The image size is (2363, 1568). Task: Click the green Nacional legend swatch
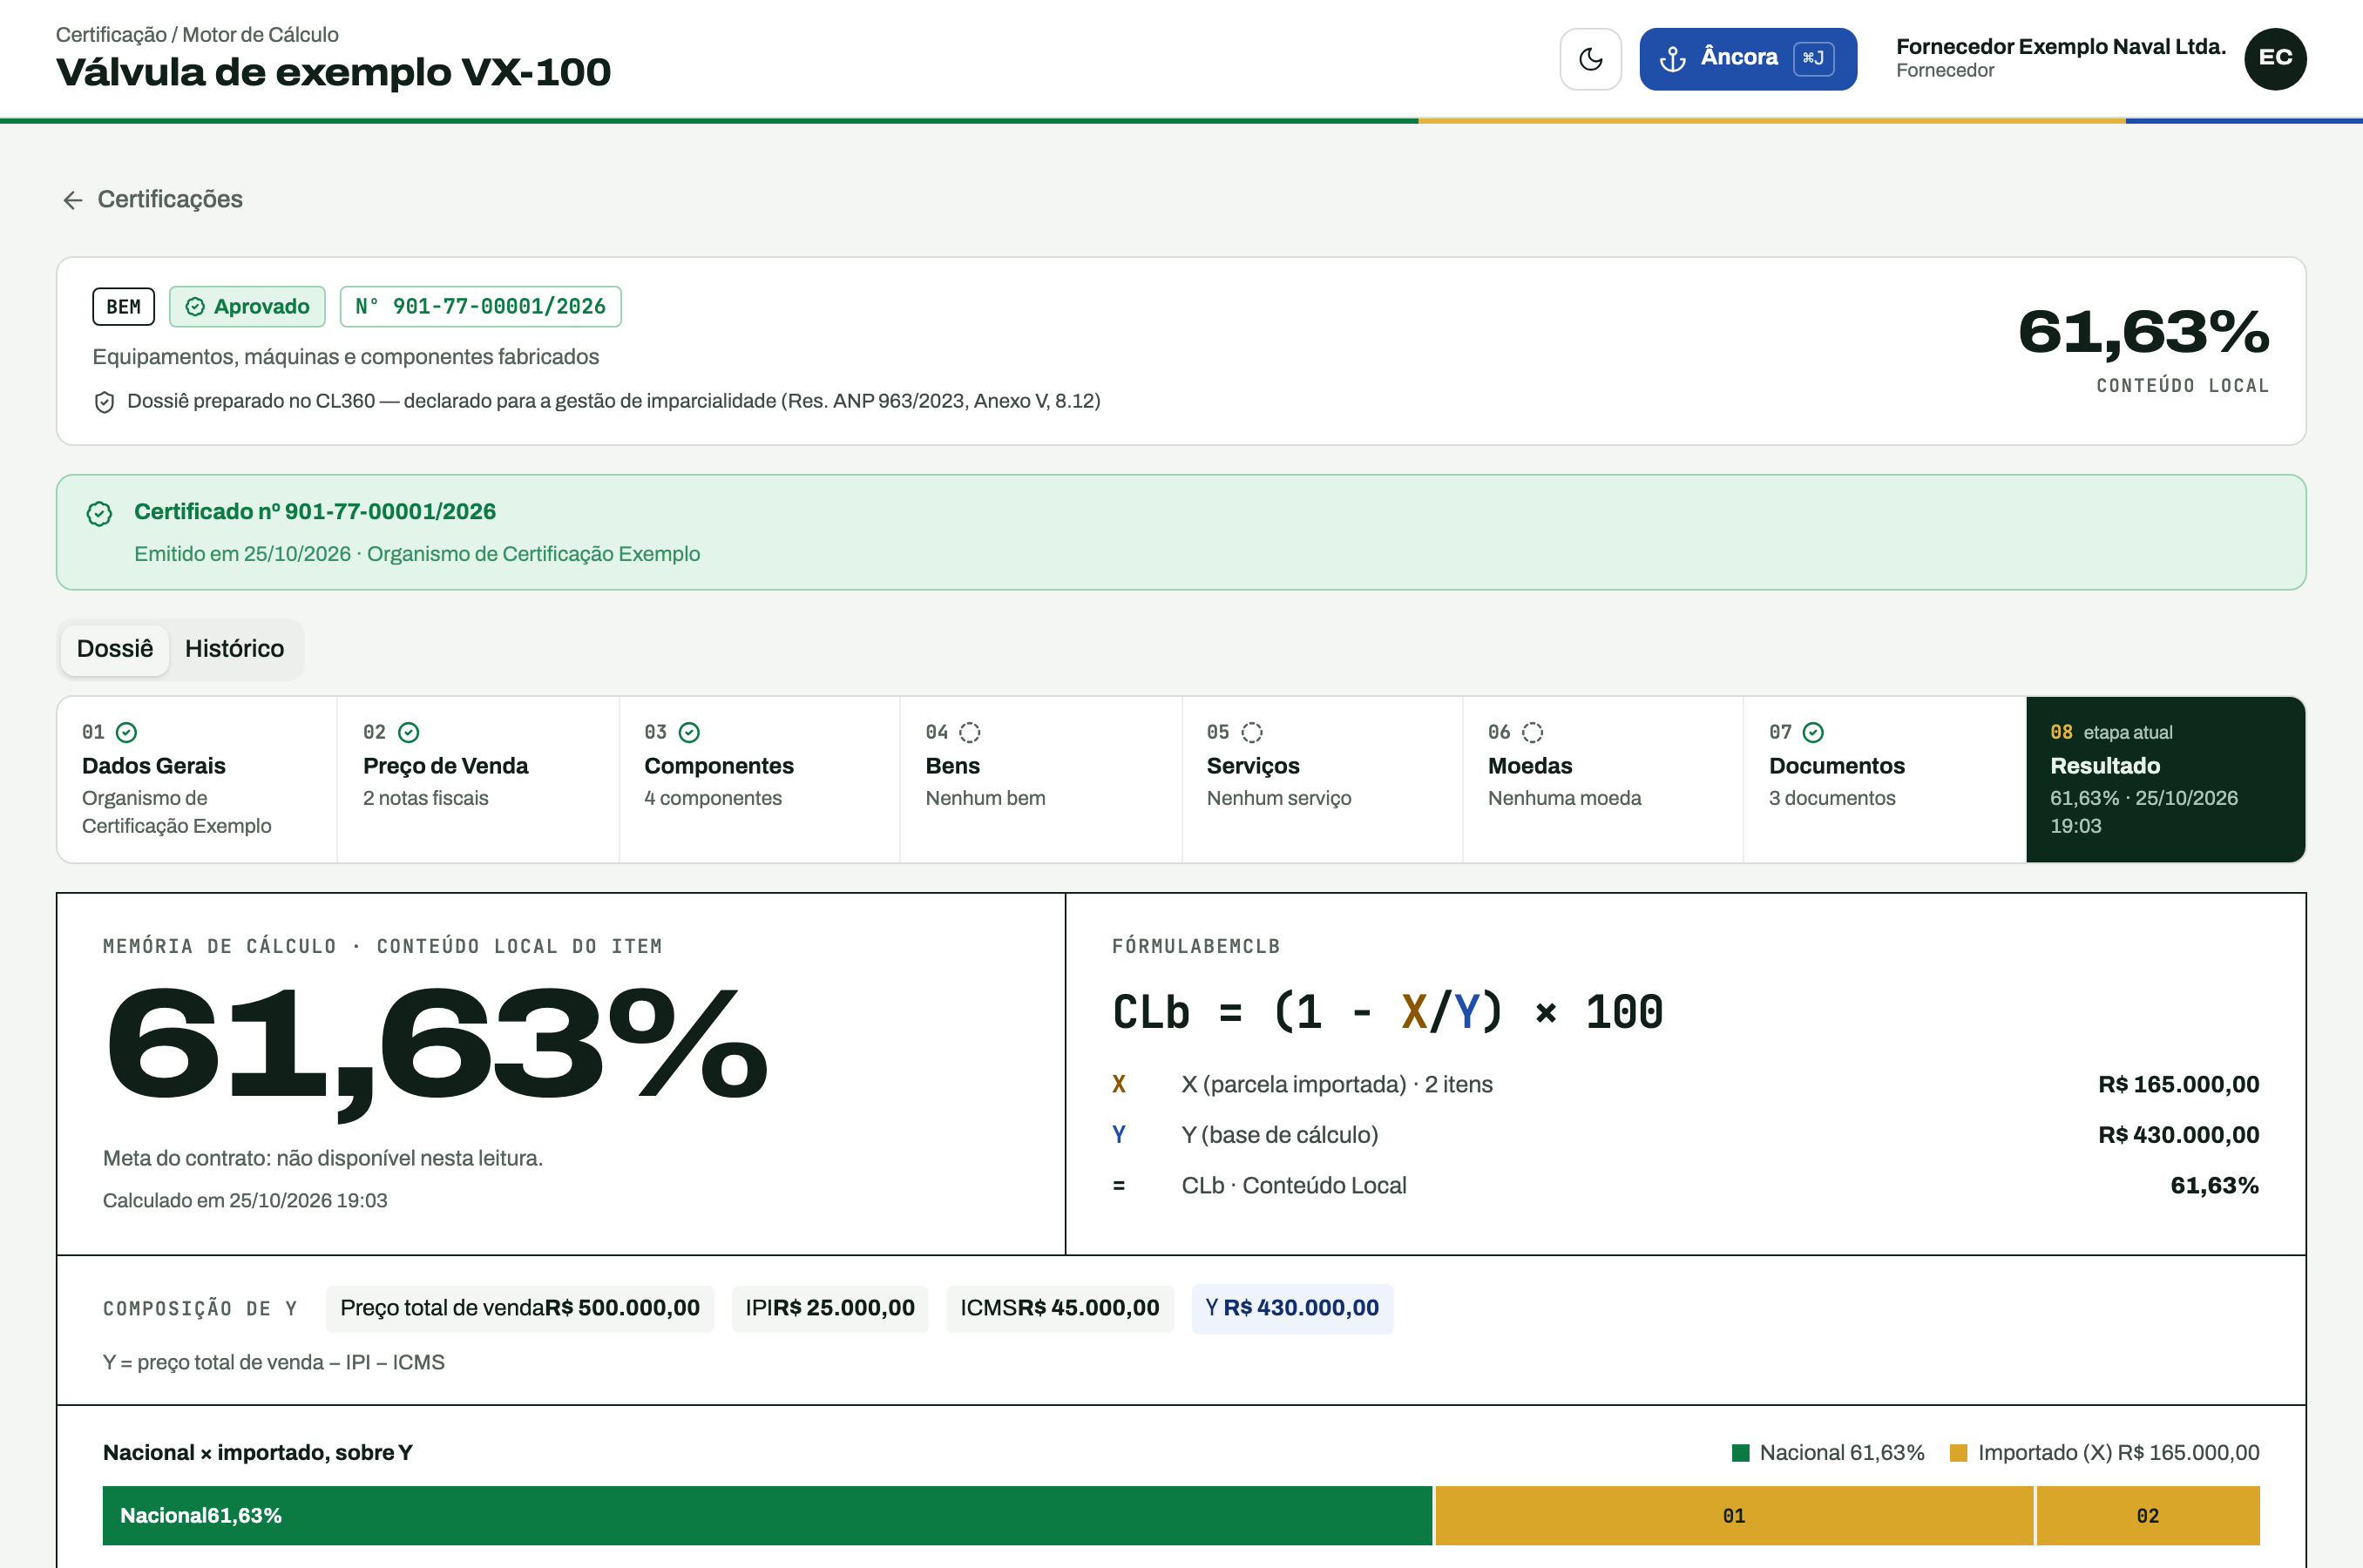point(1741,1453)
